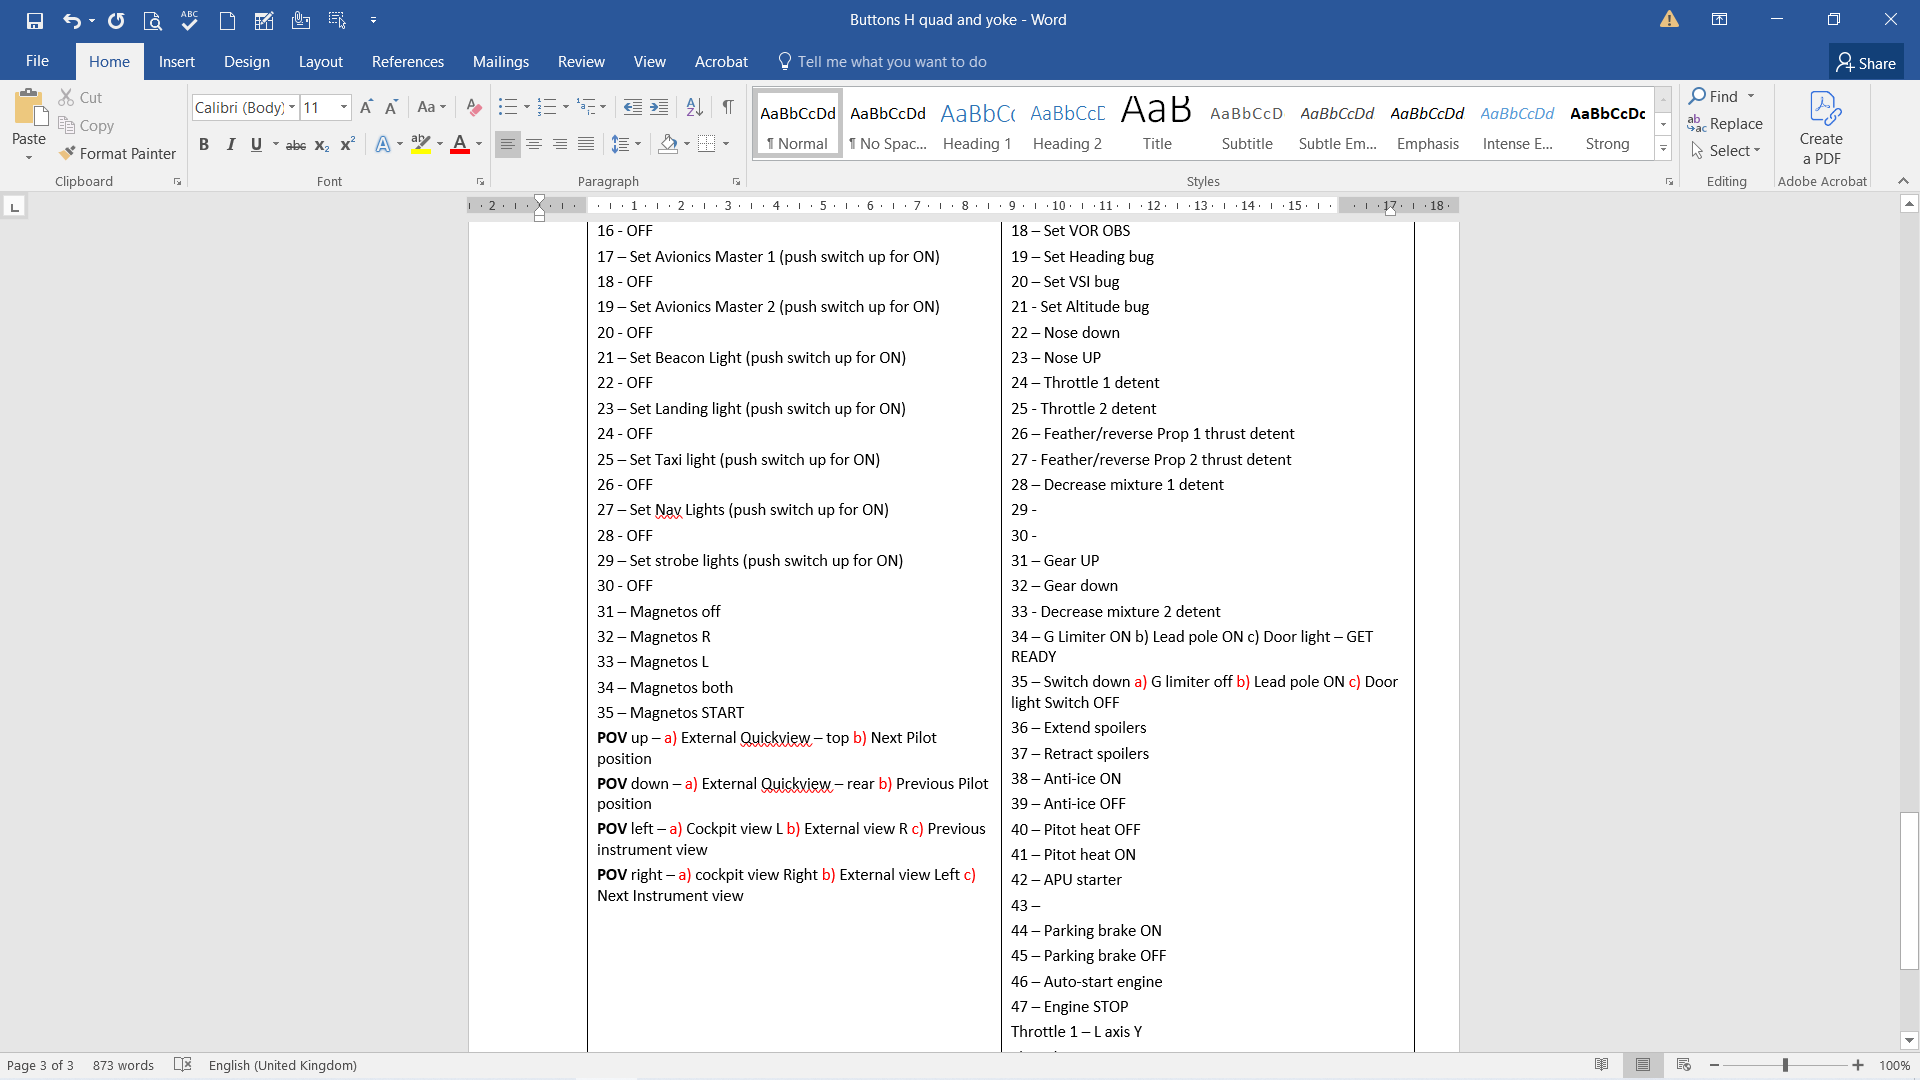
Task: Open the Select dropdown in Editing group
Action: [x=1727, y=150]
